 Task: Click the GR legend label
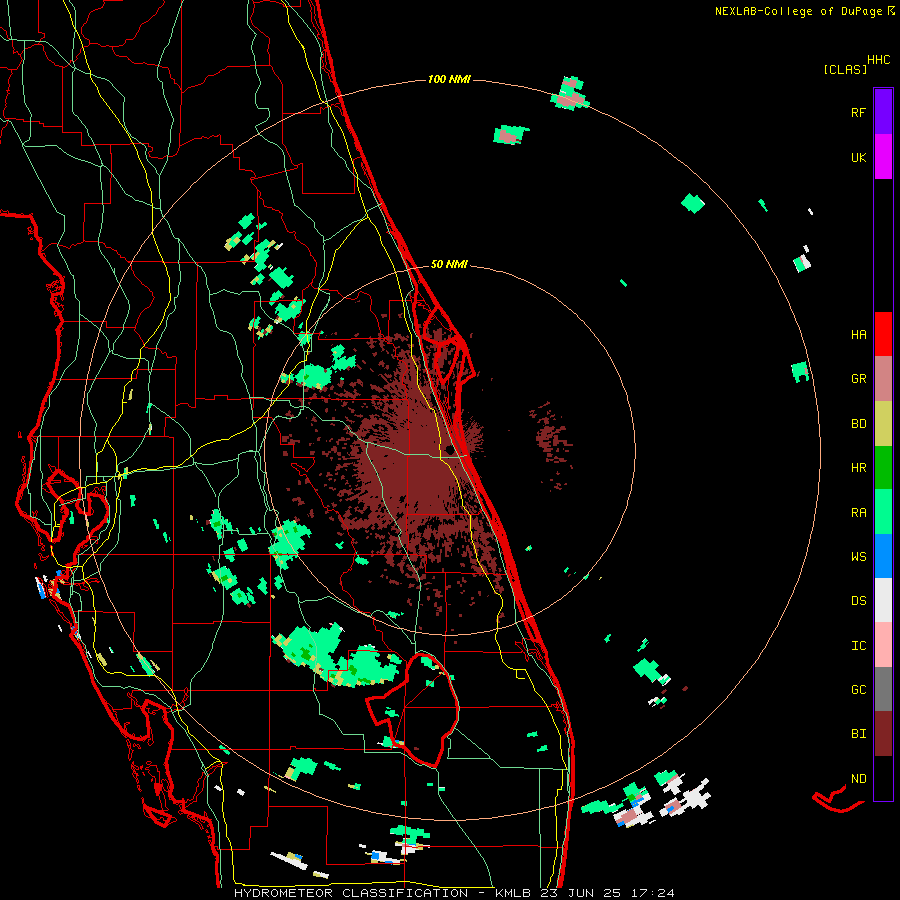pos(858,379)
